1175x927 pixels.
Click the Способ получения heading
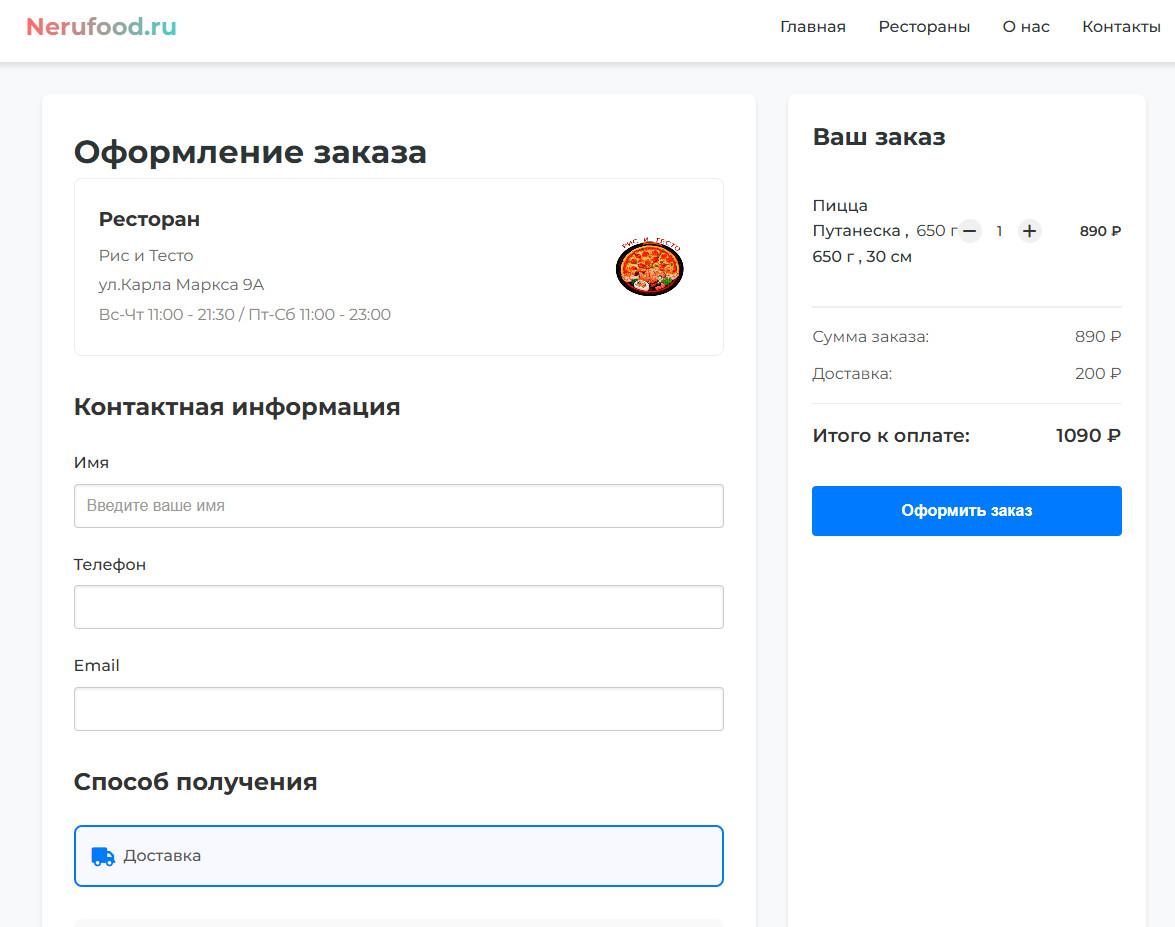196,782
